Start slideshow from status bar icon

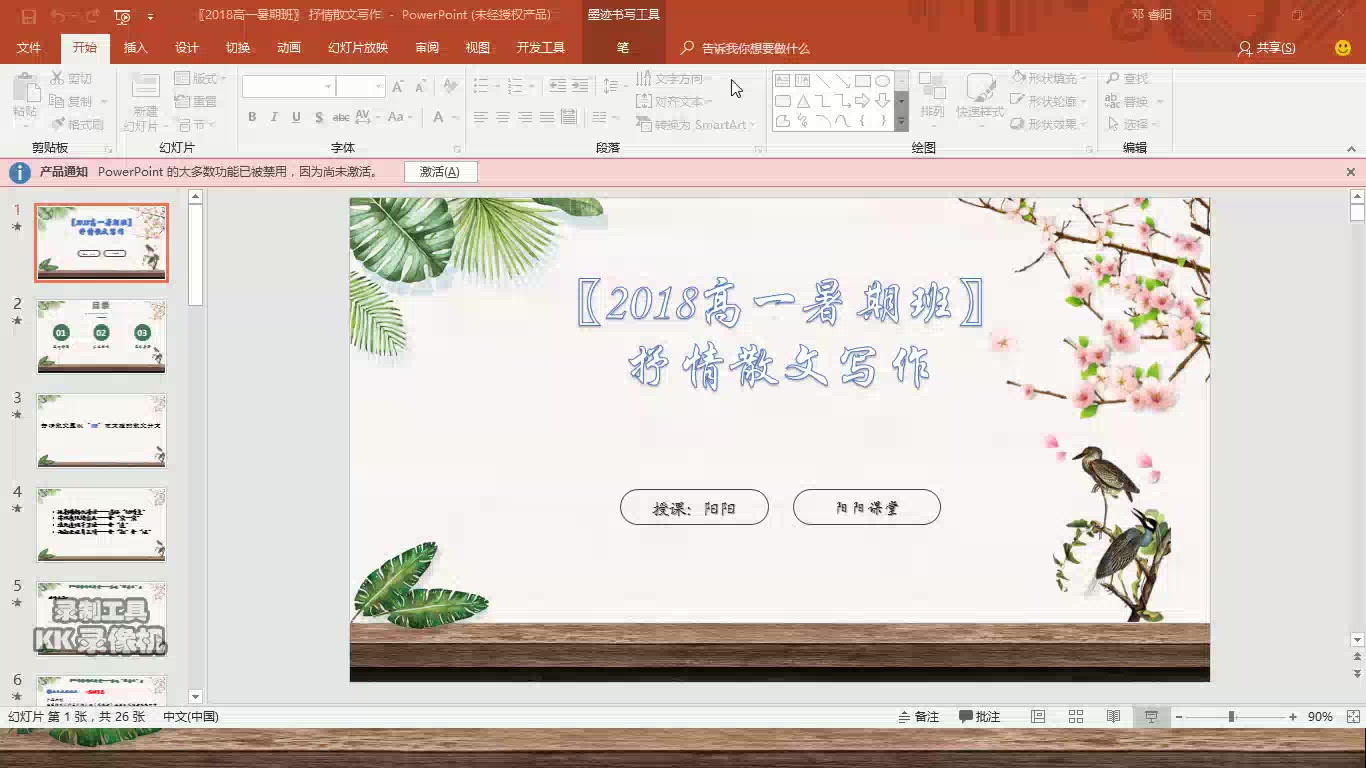click(1151, 717)
